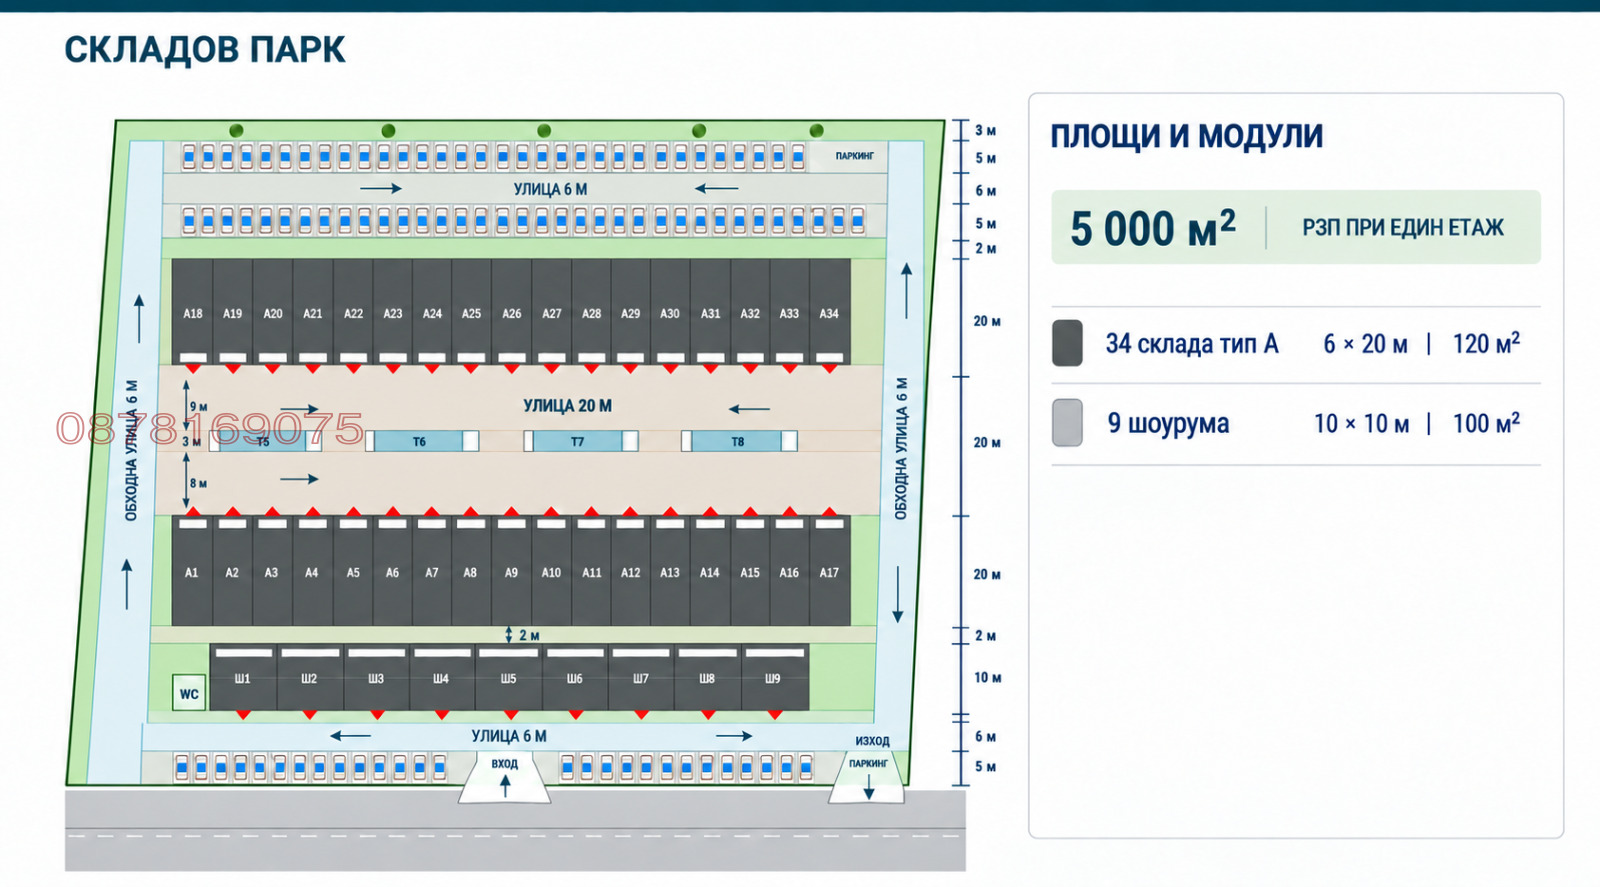Pick warehouse unit A20
Viewport: 1600px width, 887px height.
273,312
